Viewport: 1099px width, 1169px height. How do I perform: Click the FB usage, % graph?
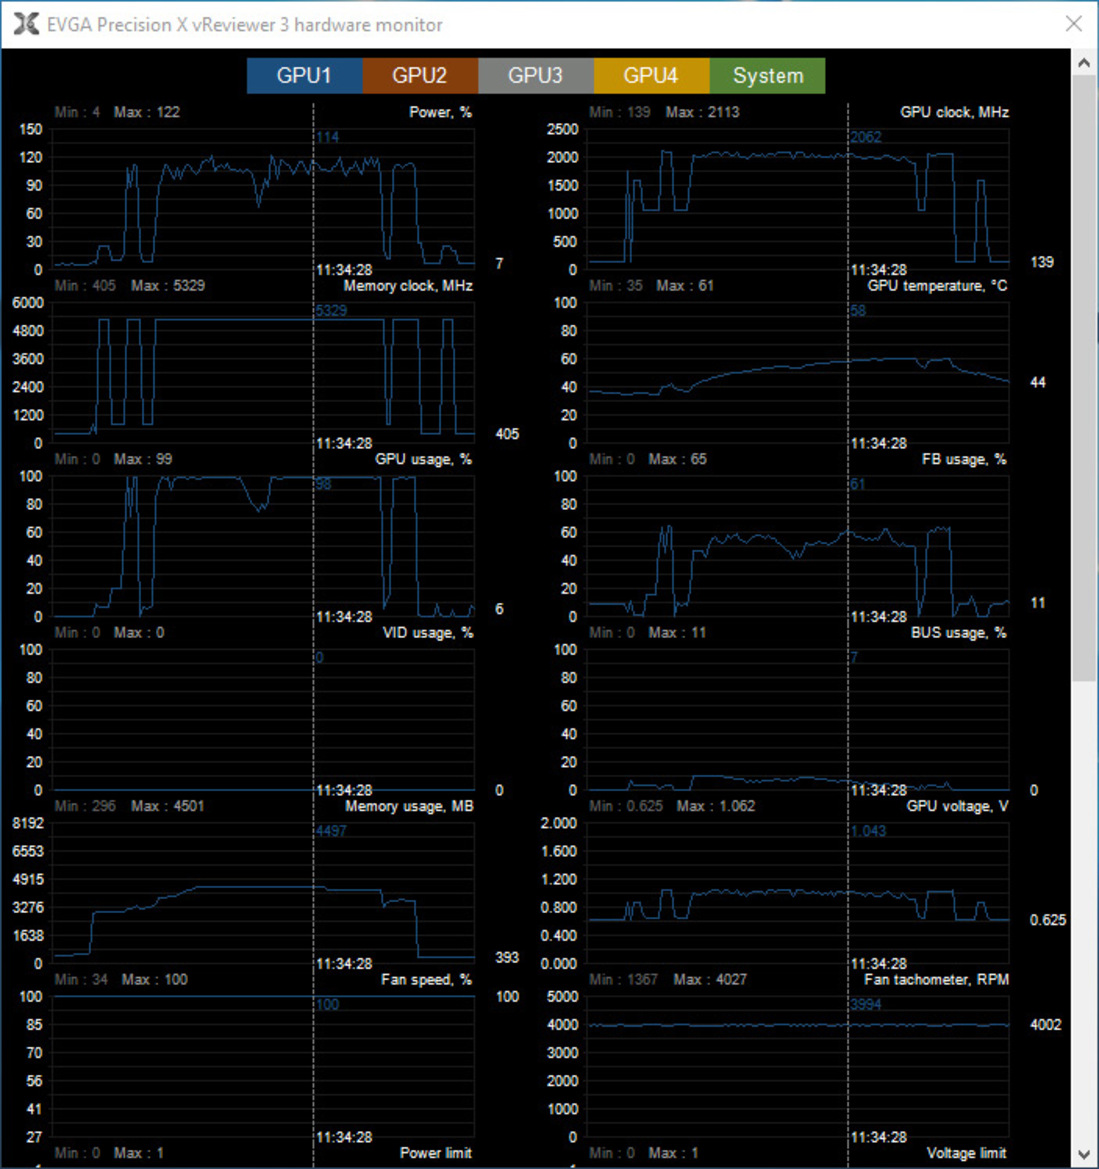798,546
